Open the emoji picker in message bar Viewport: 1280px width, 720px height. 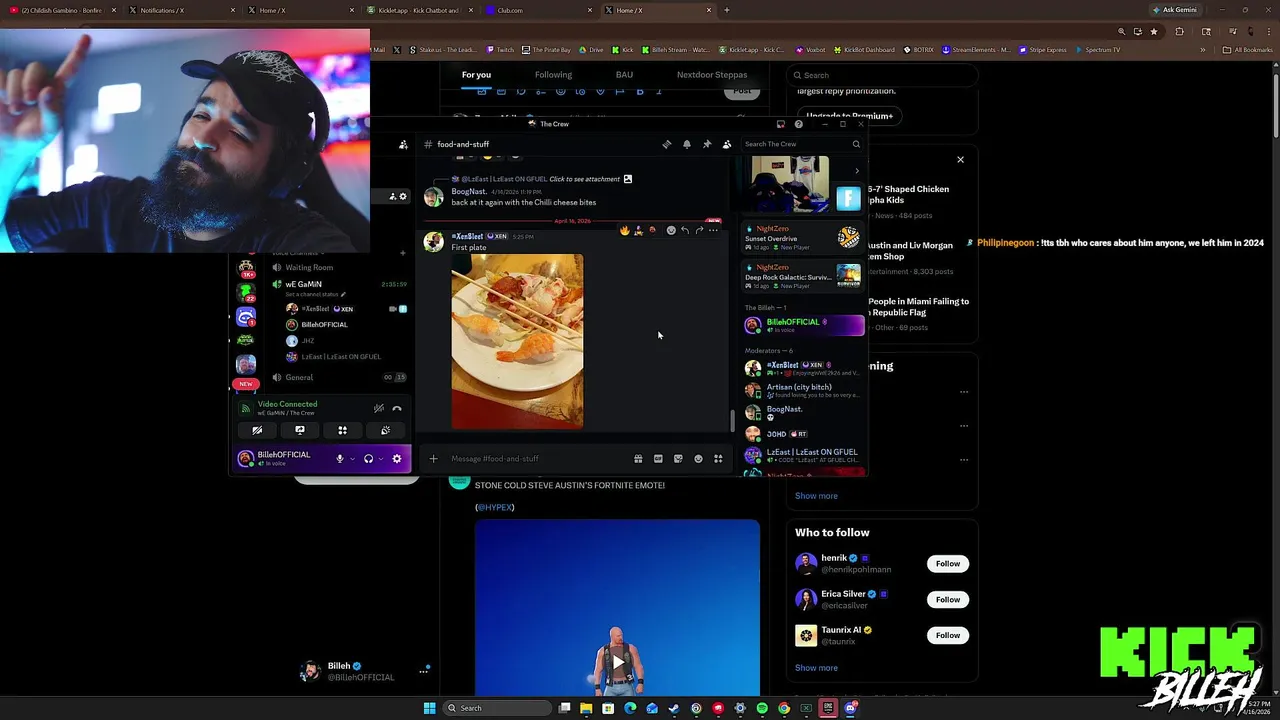pos(698,459)
